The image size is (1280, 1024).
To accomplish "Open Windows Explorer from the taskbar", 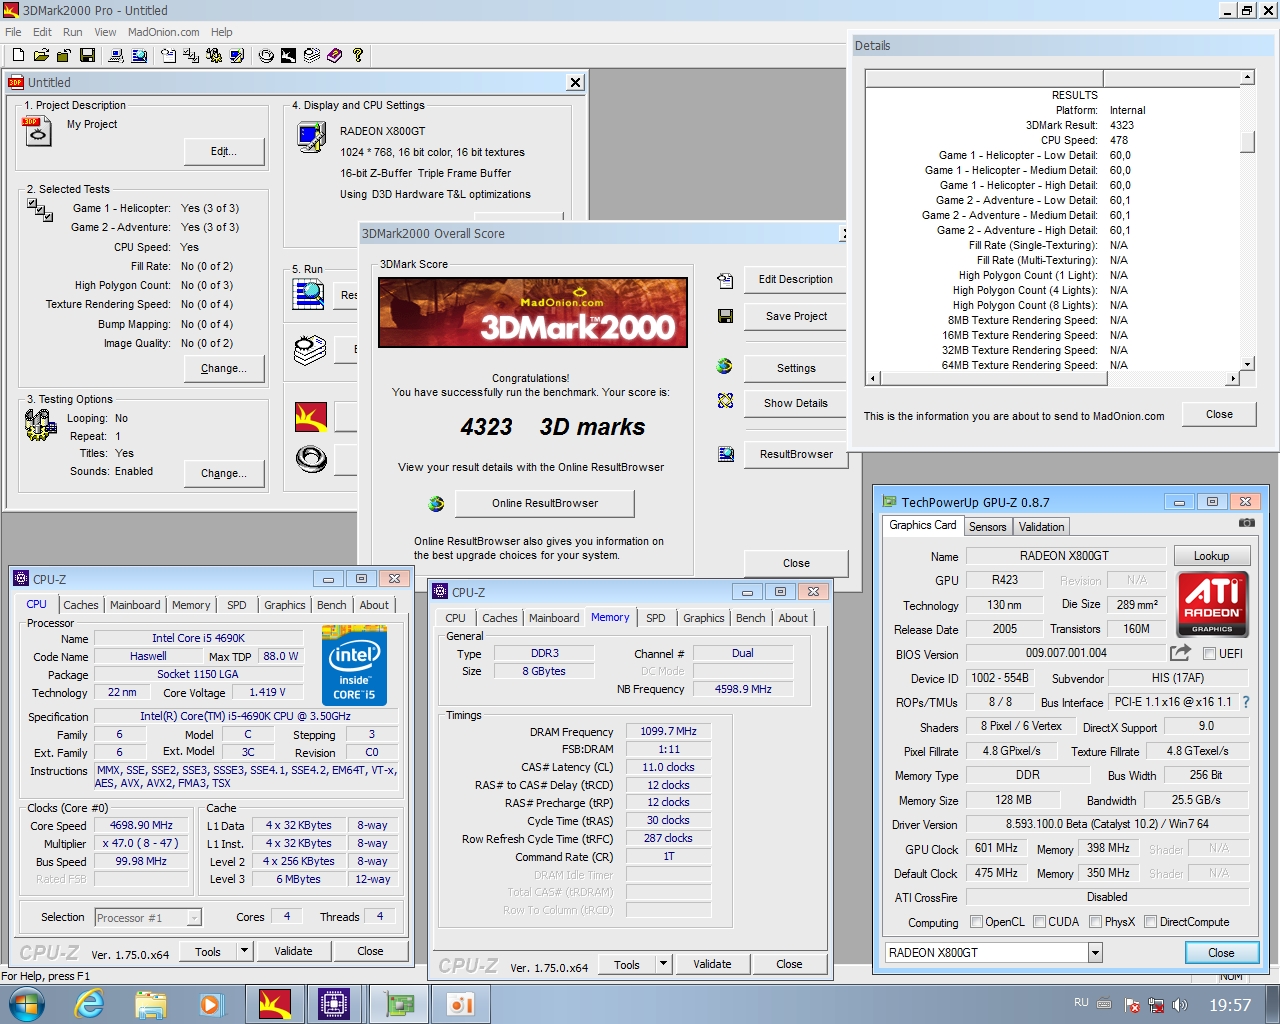I will coord(150,1004).
